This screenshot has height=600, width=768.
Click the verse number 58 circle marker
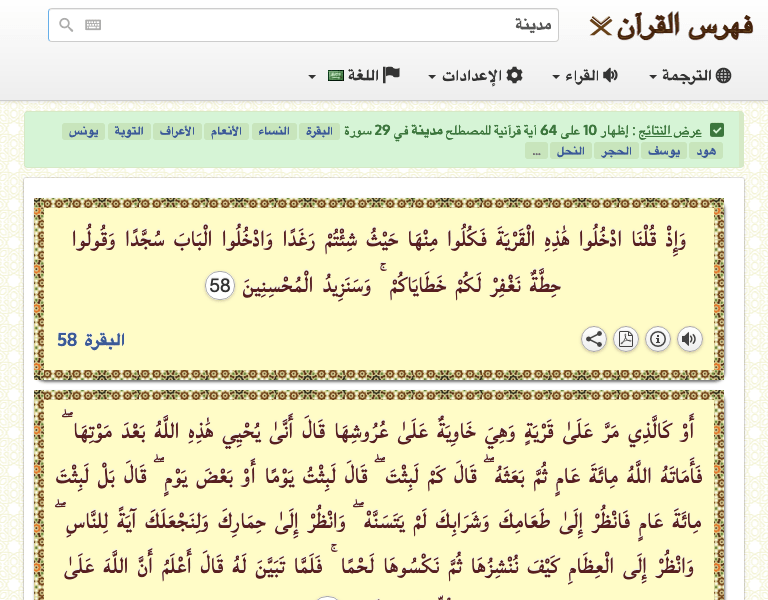click(x=220, y=286)
